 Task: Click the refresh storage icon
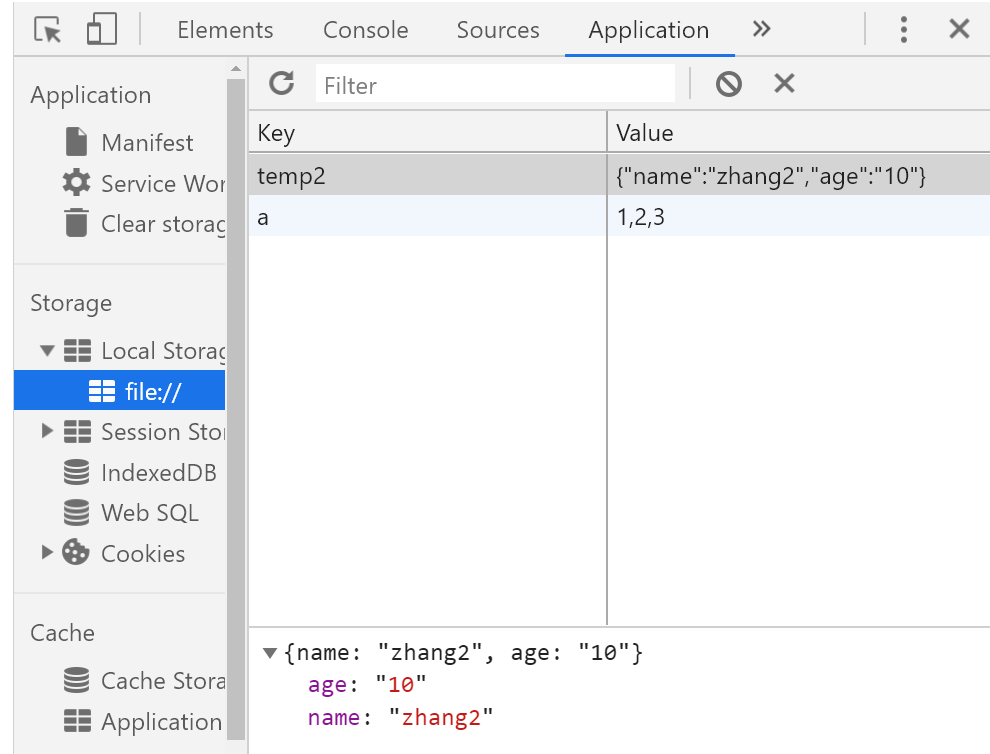[x=282, y=84]
